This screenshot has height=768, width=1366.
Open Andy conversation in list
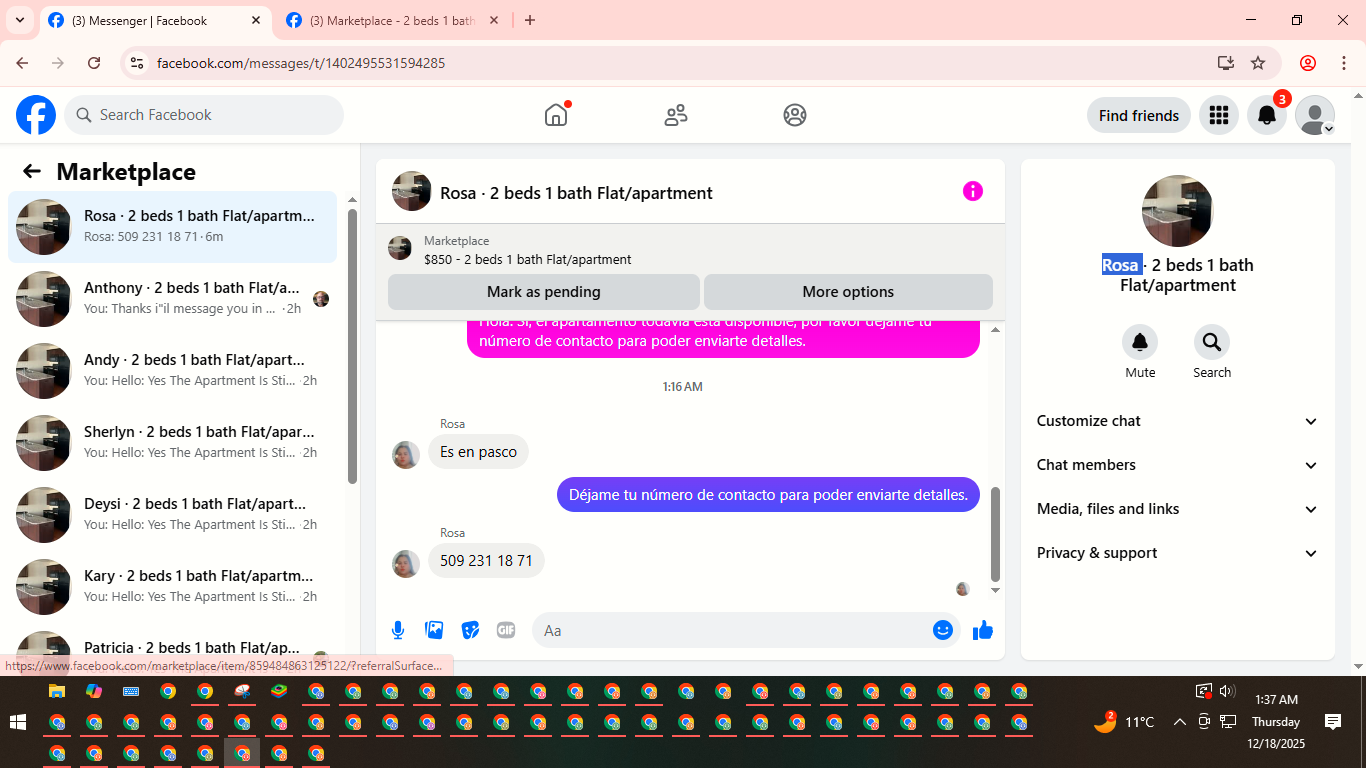[173, 371]
